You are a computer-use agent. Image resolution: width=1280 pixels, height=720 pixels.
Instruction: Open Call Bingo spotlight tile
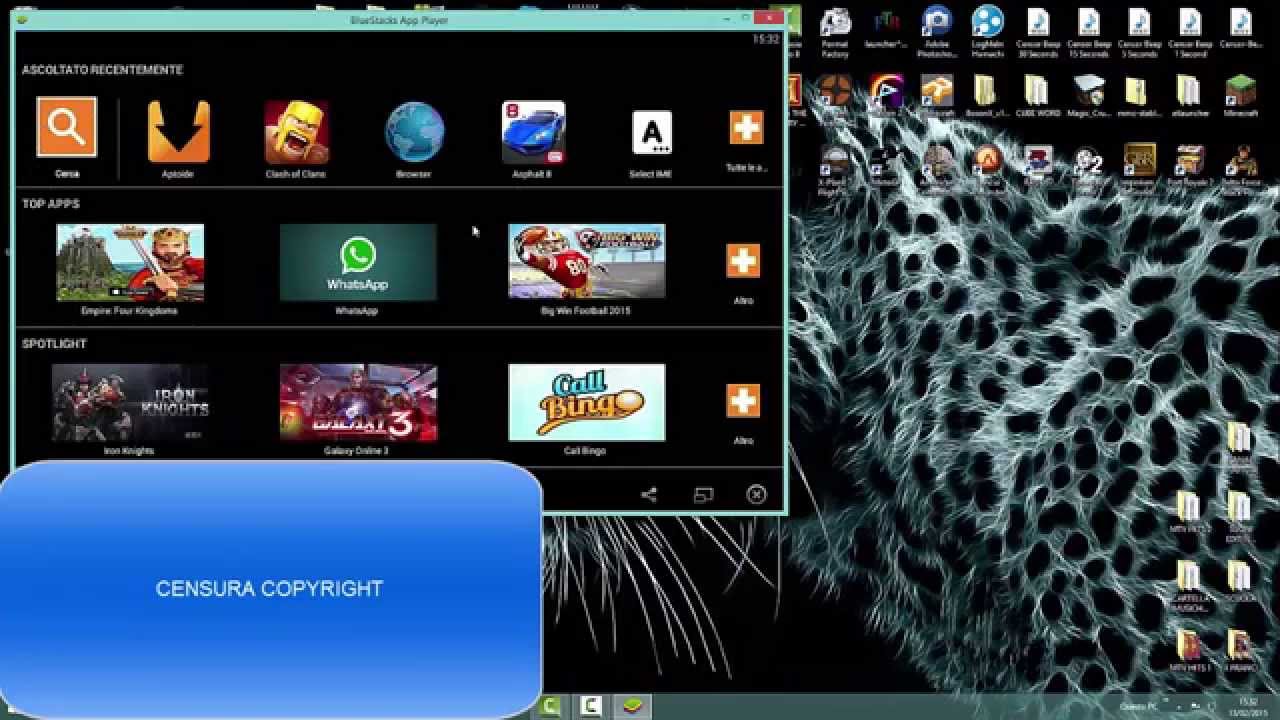[586, 402]
